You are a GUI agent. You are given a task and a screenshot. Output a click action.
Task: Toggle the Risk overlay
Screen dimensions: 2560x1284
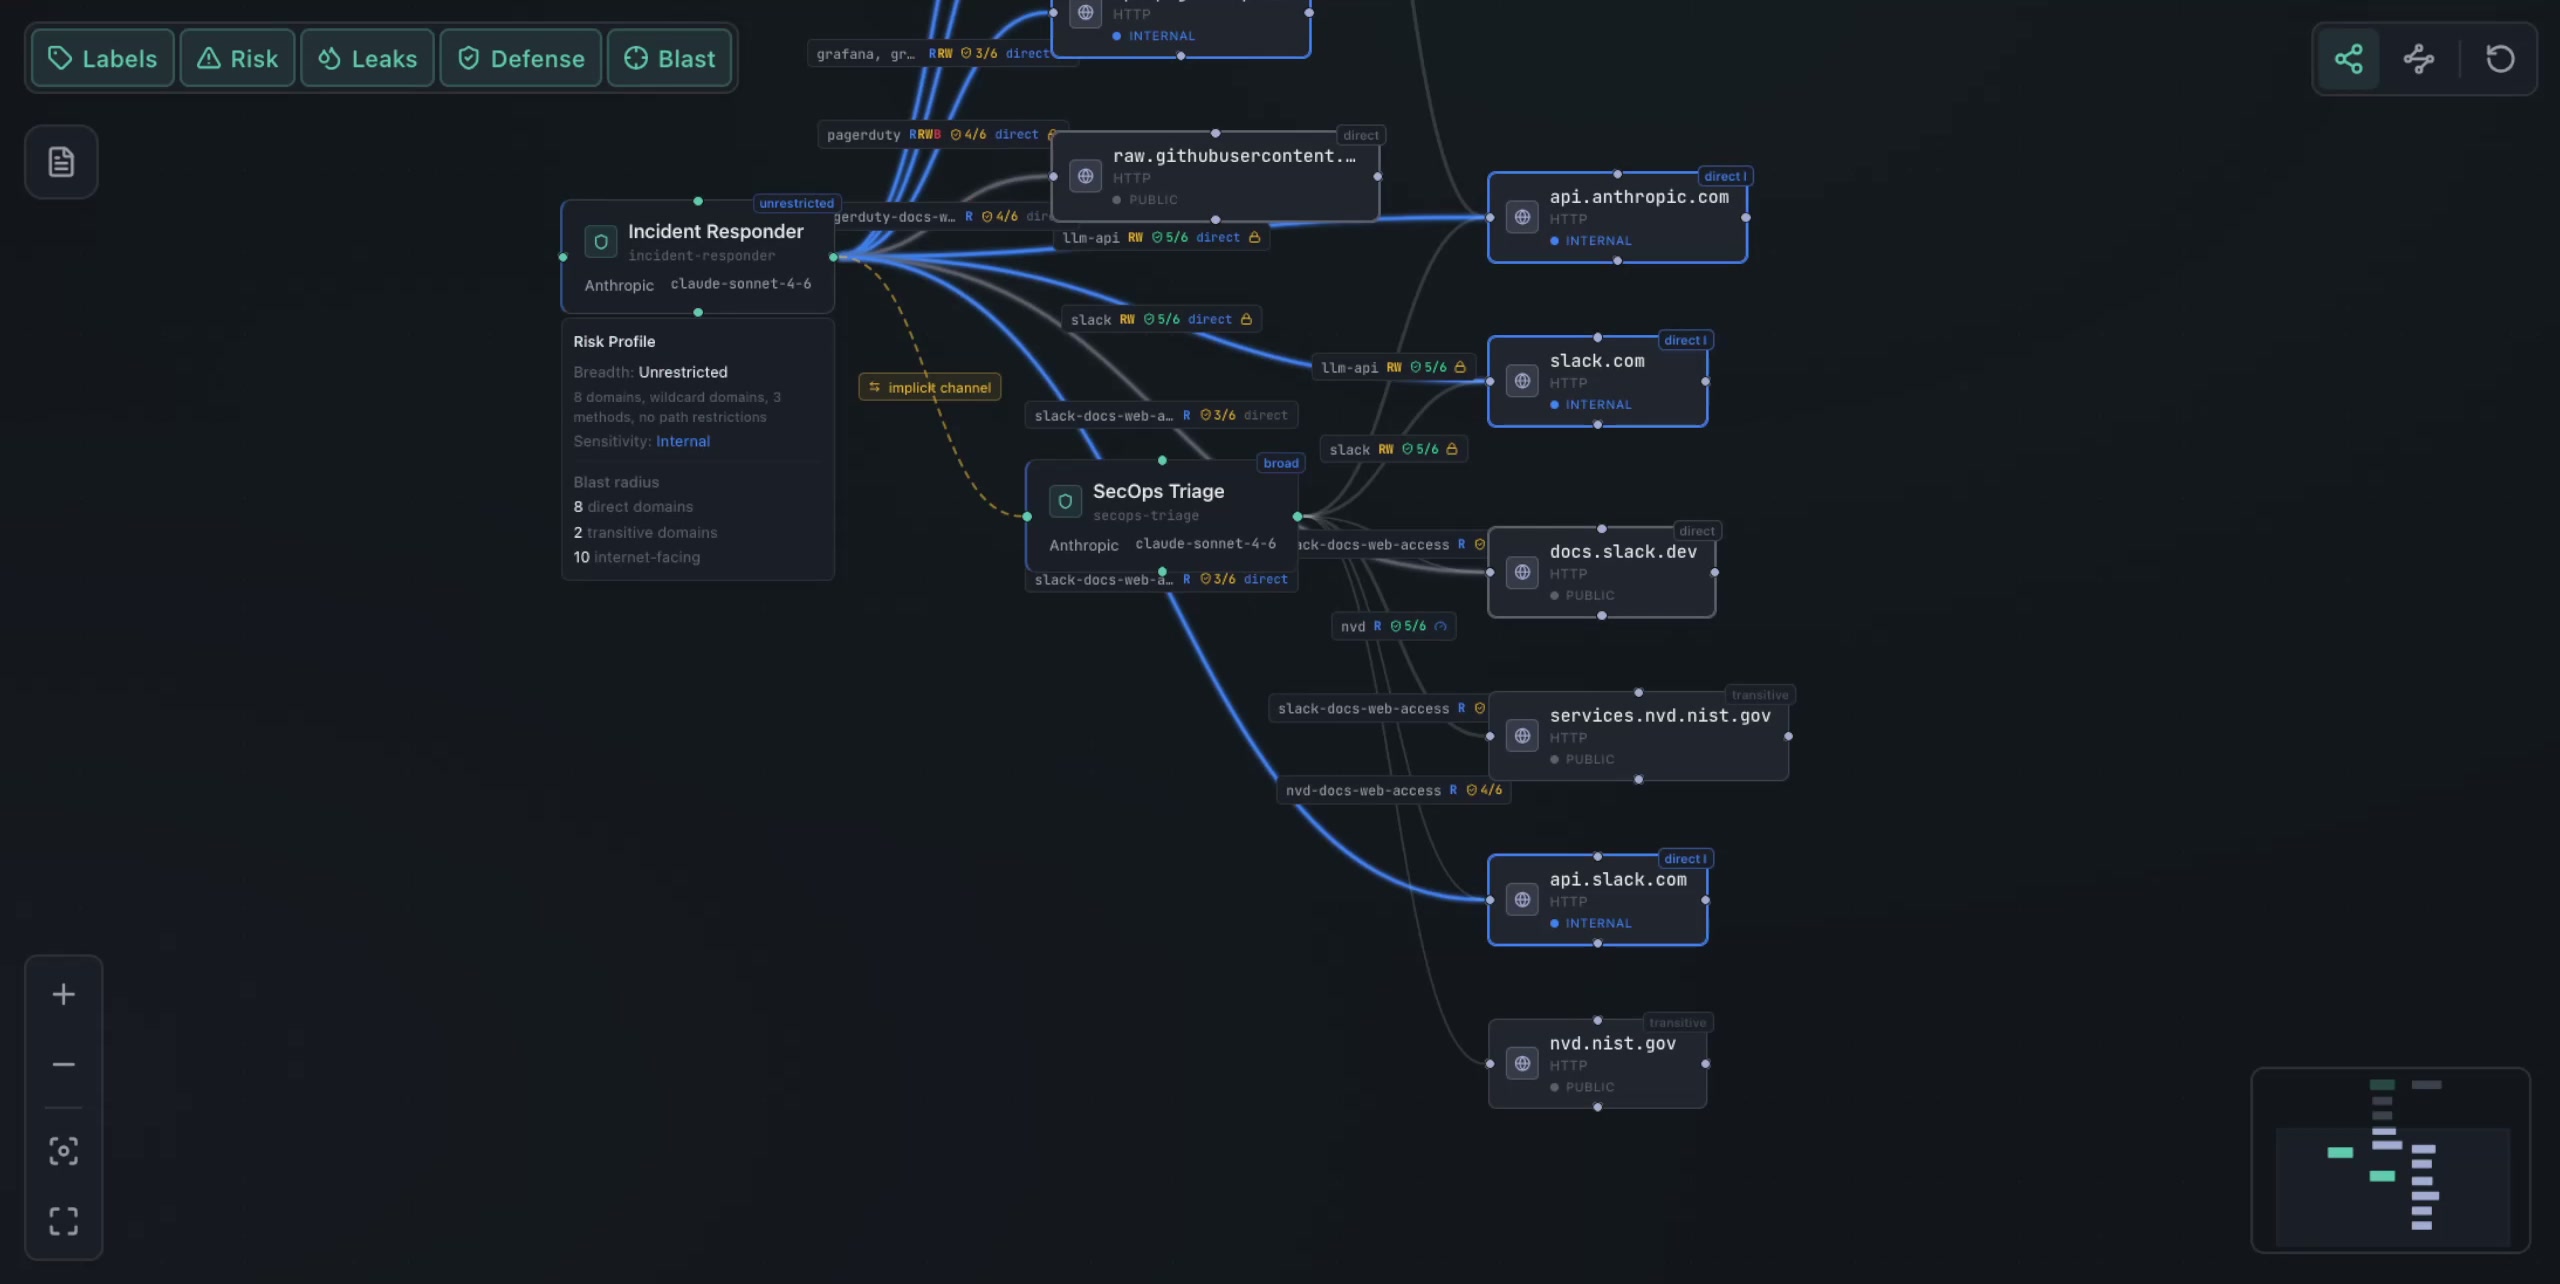tap(237, 58)
